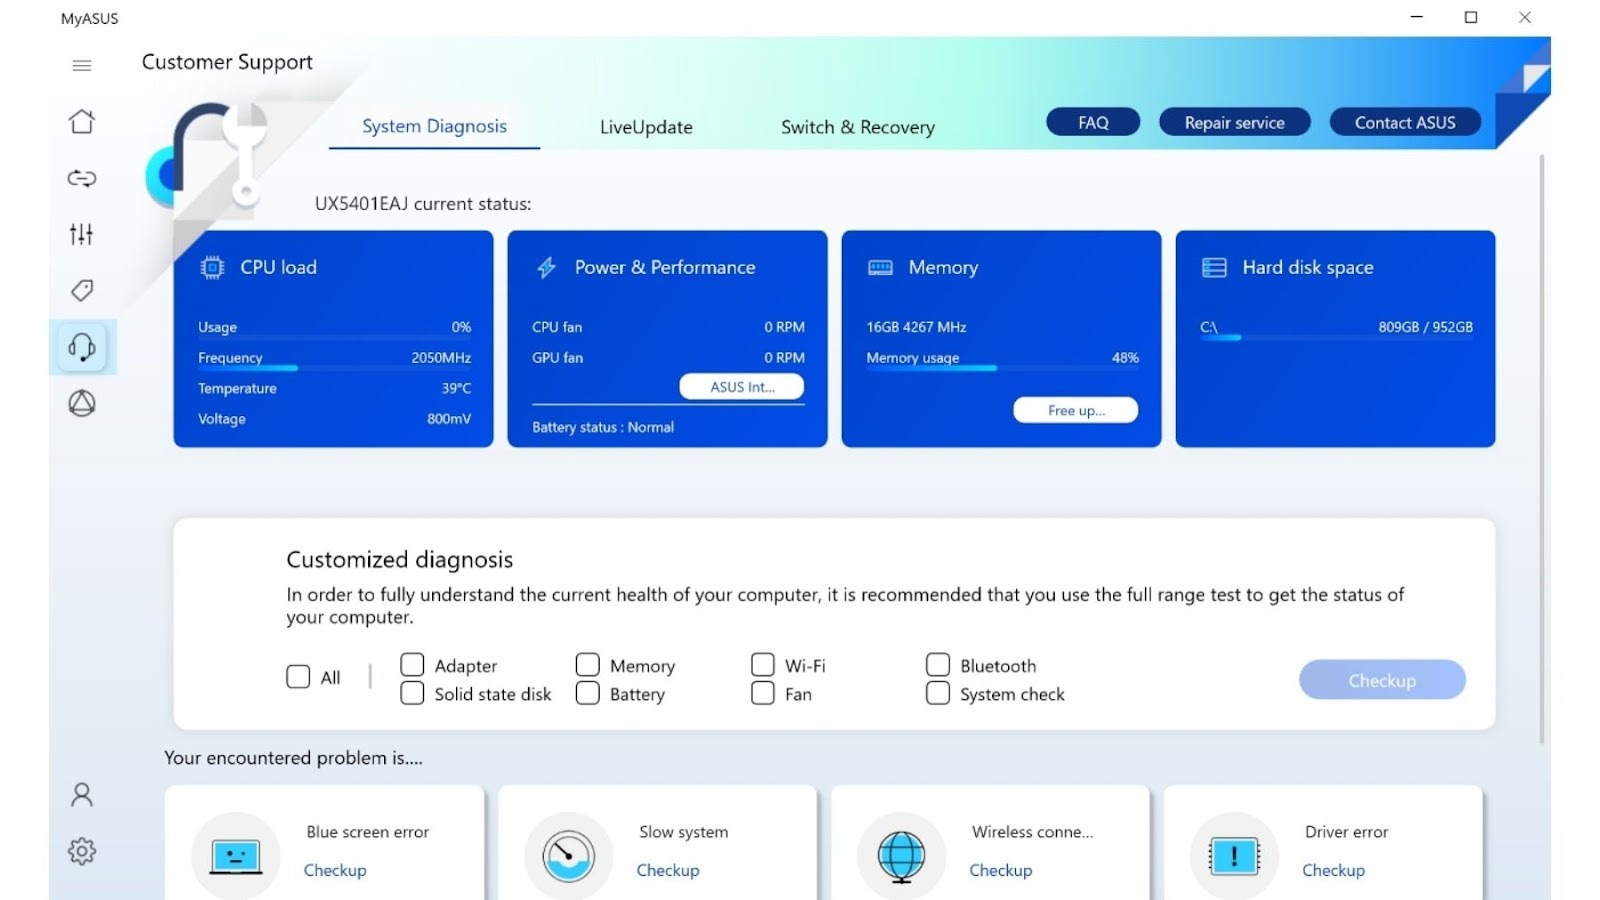Enable the Bluetooth checkbox

coord(938,665)
